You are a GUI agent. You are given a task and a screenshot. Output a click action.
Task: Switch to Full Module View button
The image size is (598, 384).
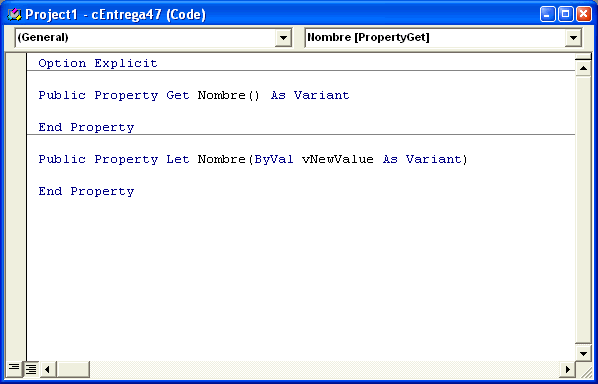[31, 369]
